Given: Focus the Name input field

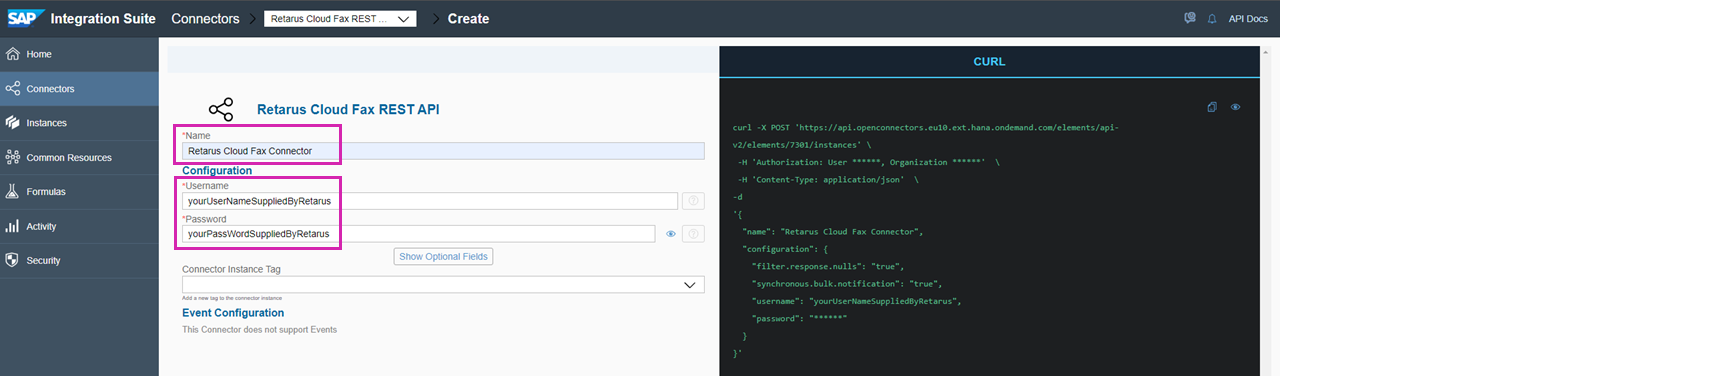Looking at the screenshot, I should tap(443, 151).
